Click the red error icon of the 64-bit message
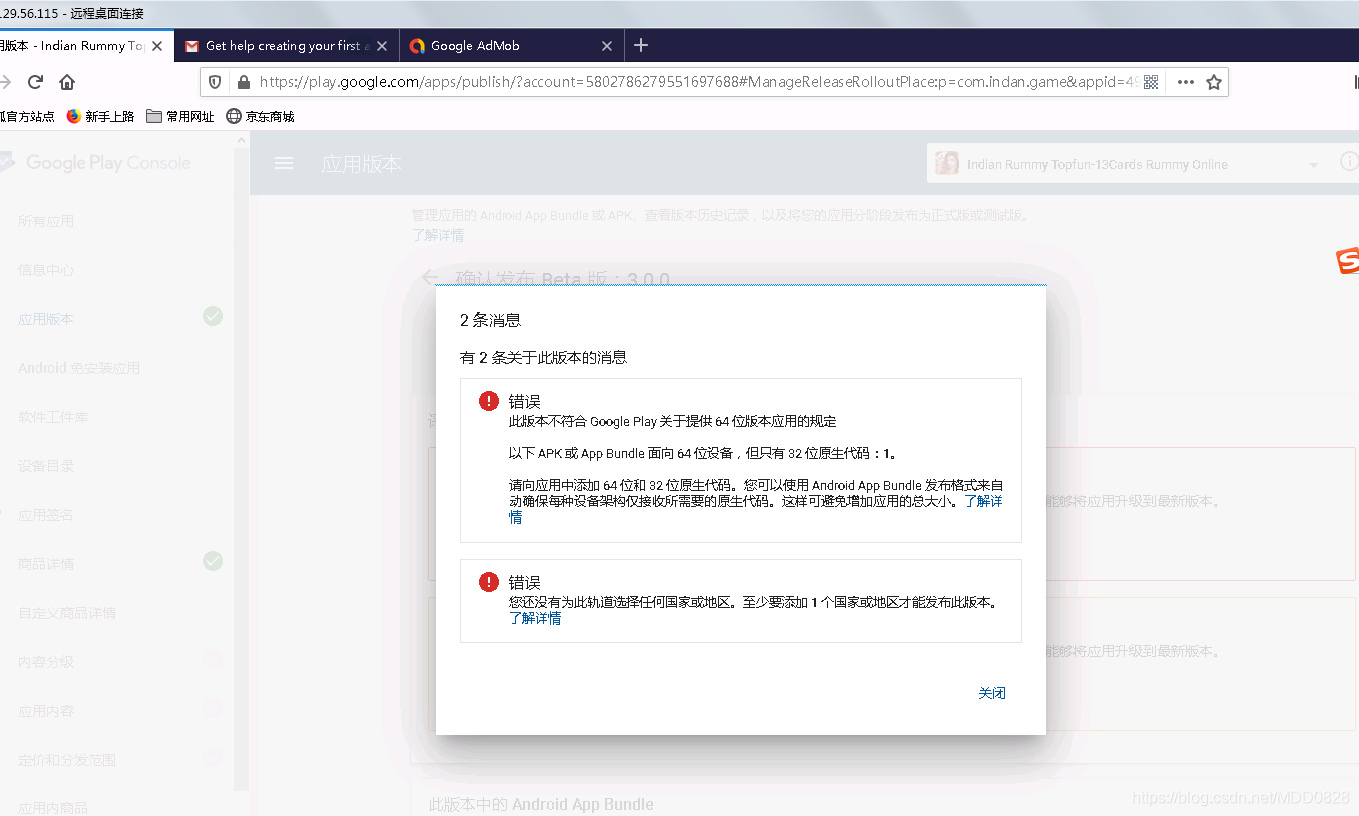The height and width of the screenshot is (816, 1359). click(x=488, y=401)
